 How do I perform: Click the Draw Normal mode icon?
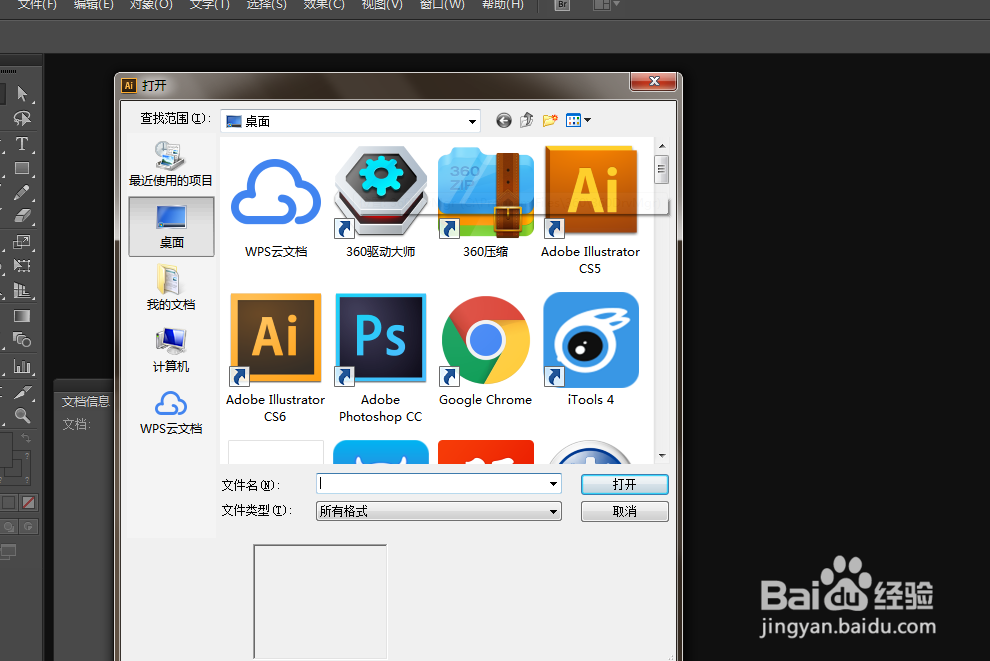coord(9,527)
